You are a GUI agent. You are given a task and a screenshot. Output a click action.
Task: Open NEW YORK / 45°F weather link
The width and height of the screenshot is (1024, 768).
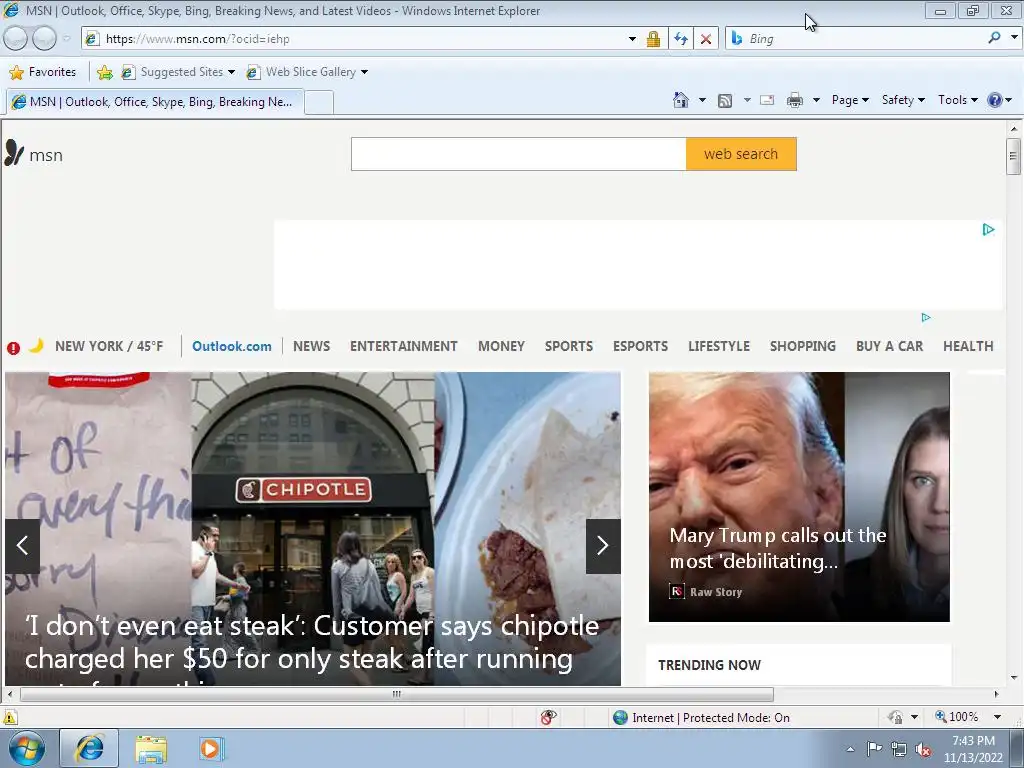[109, 346]
